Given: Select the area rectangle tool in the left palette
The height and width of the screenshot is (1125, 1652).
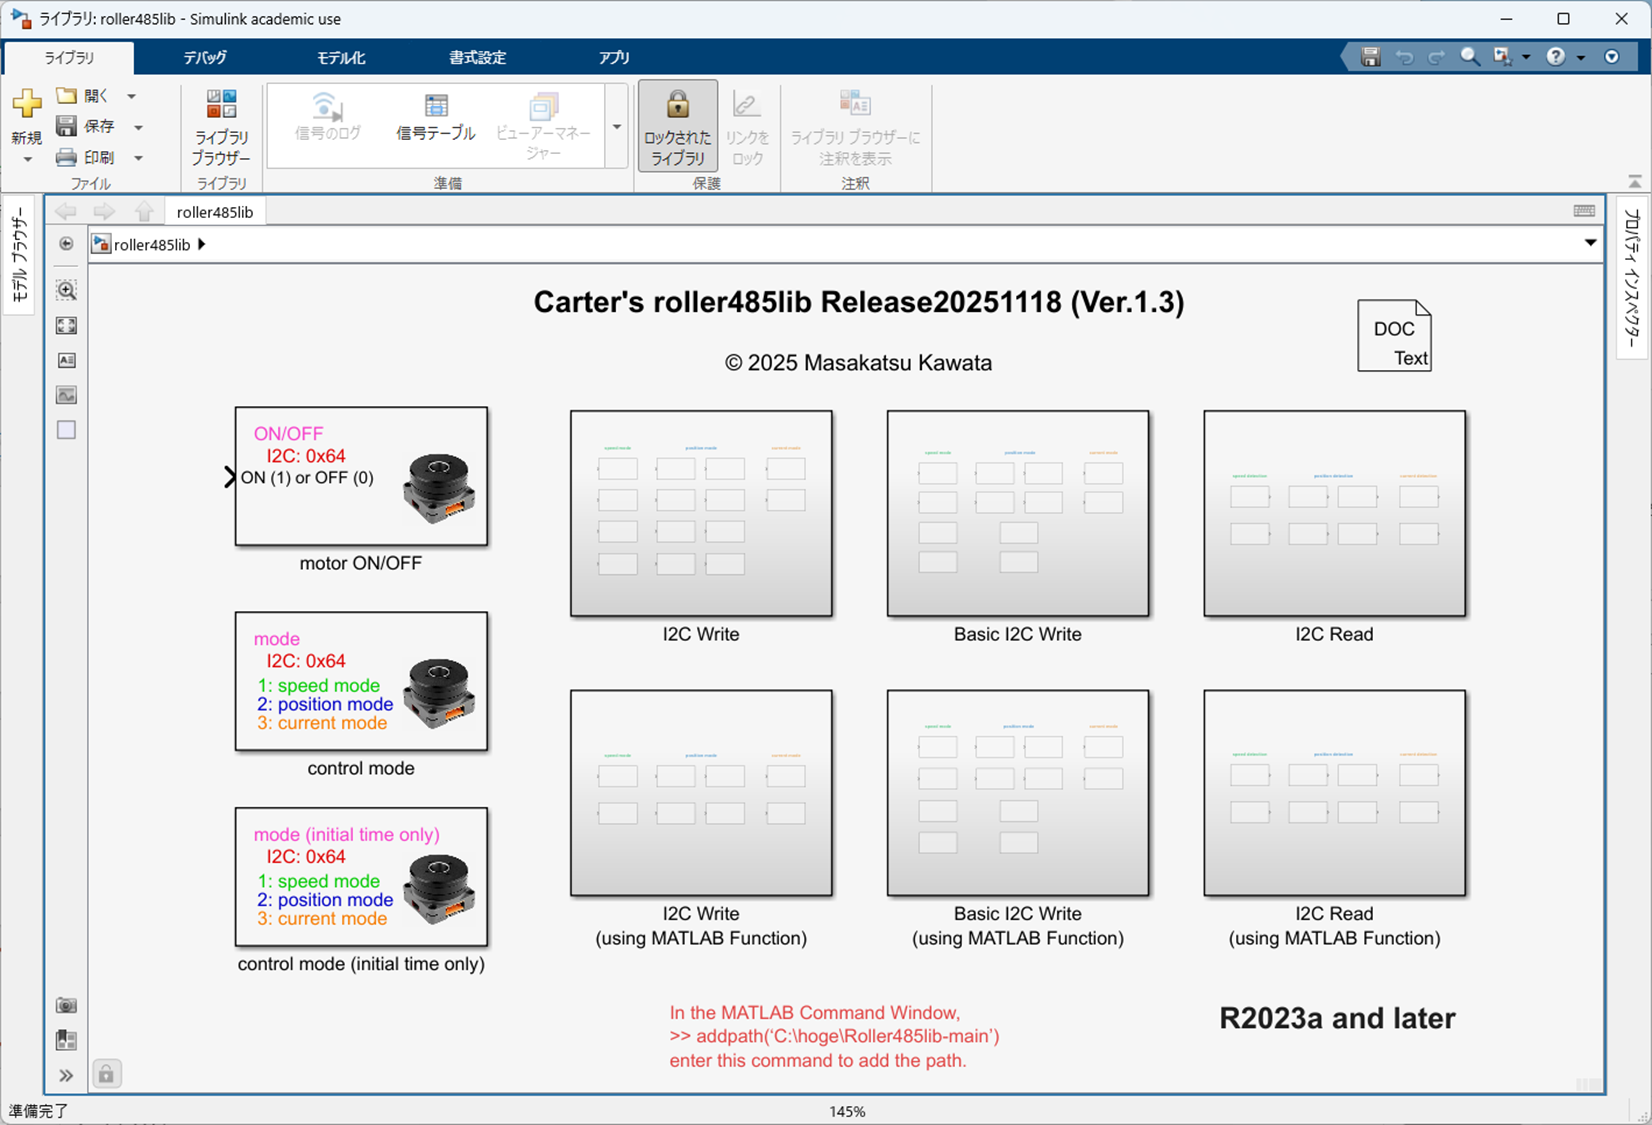Looking at the screenshot, I should (66, 430).
